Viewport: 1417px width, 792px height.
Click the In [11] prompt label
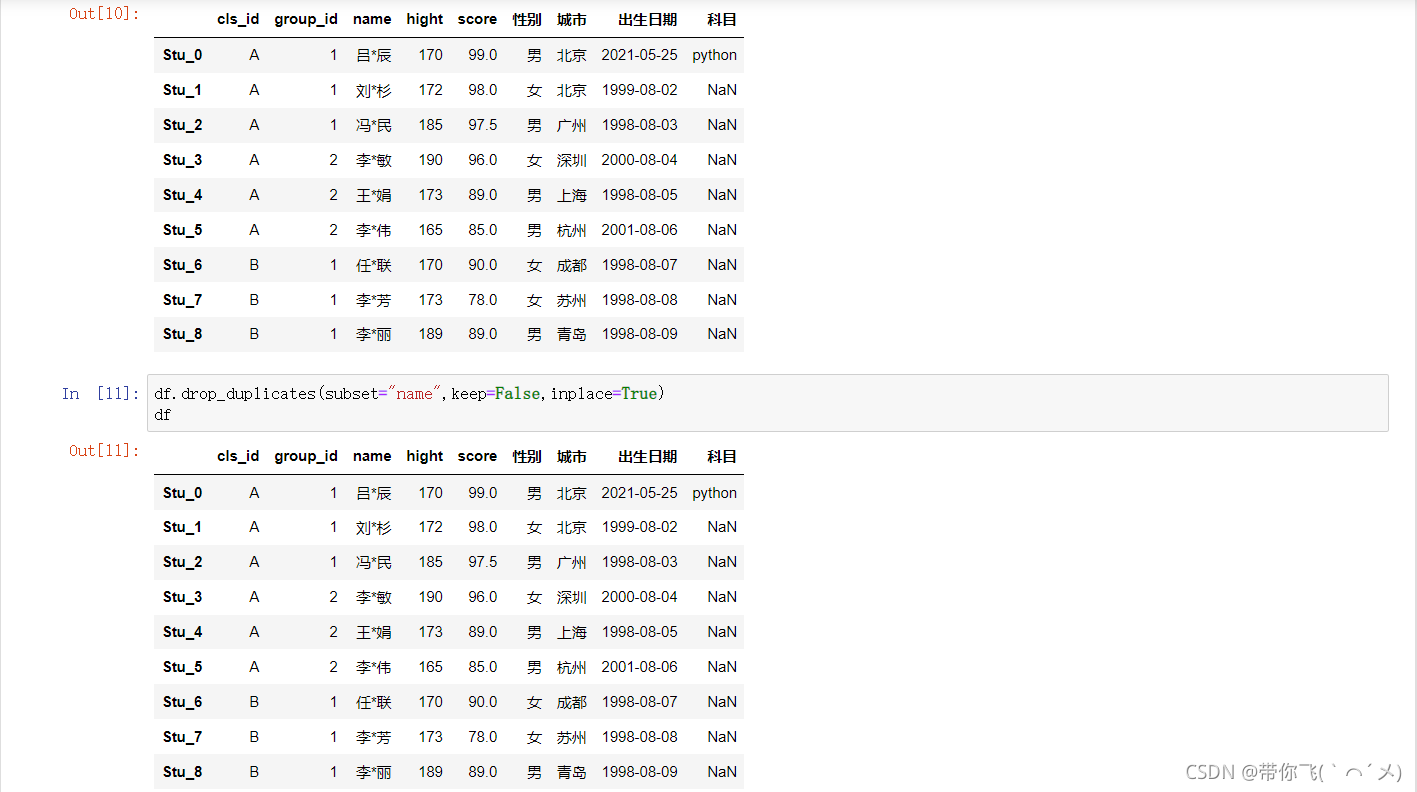tap(101, 394)
